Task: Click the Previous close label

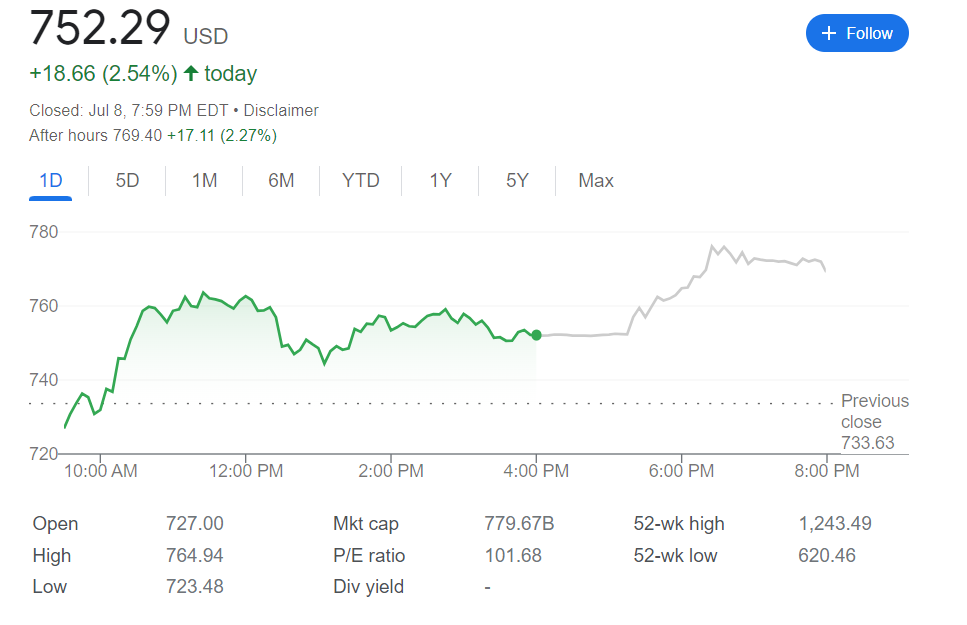Action: (874, 410)
